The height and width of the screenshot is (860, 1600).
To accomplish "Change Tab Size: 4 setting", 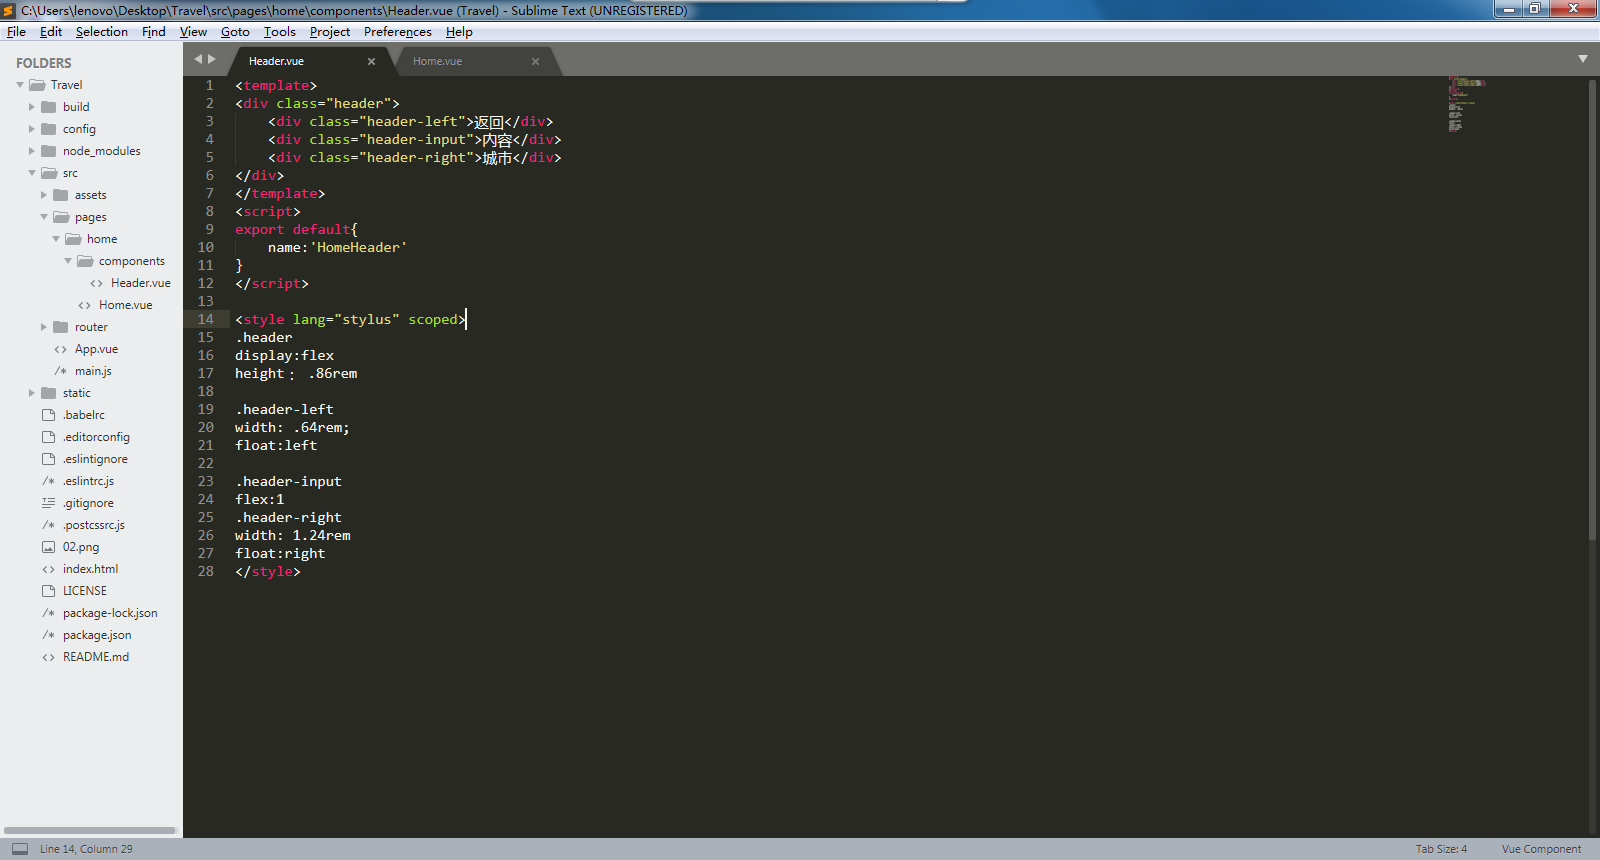I will point(1441,849).
